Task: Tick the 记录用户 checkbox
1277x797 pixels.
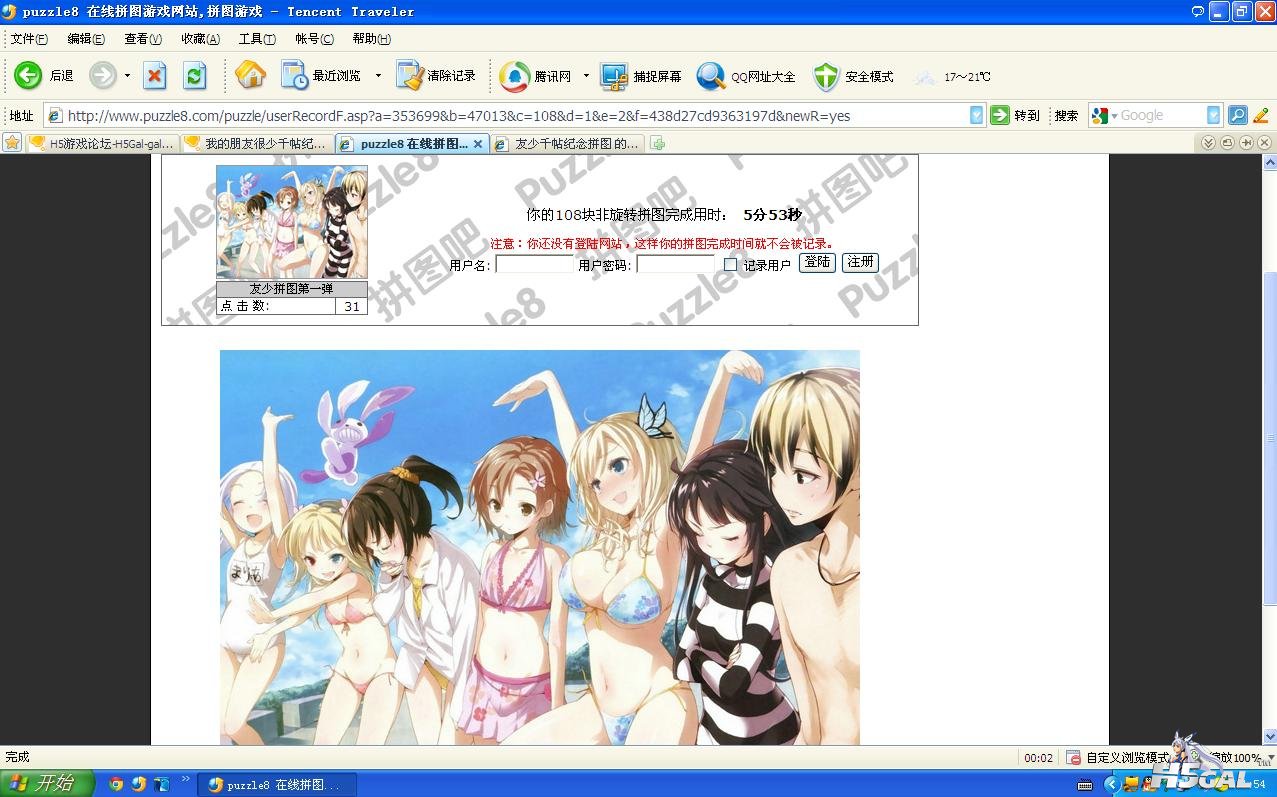Action: coord(730,265)
